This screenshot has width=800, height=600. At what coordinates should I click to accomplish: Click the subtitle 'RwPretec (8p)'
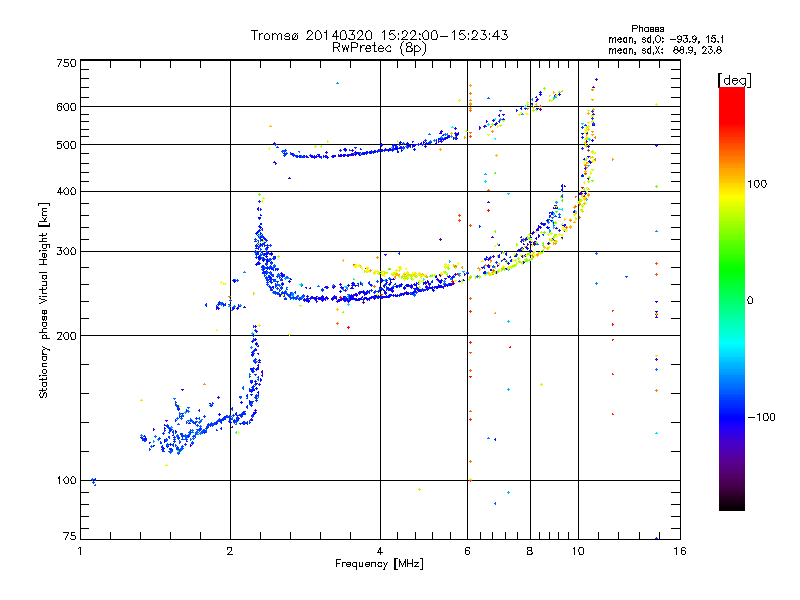coord(379,48)
